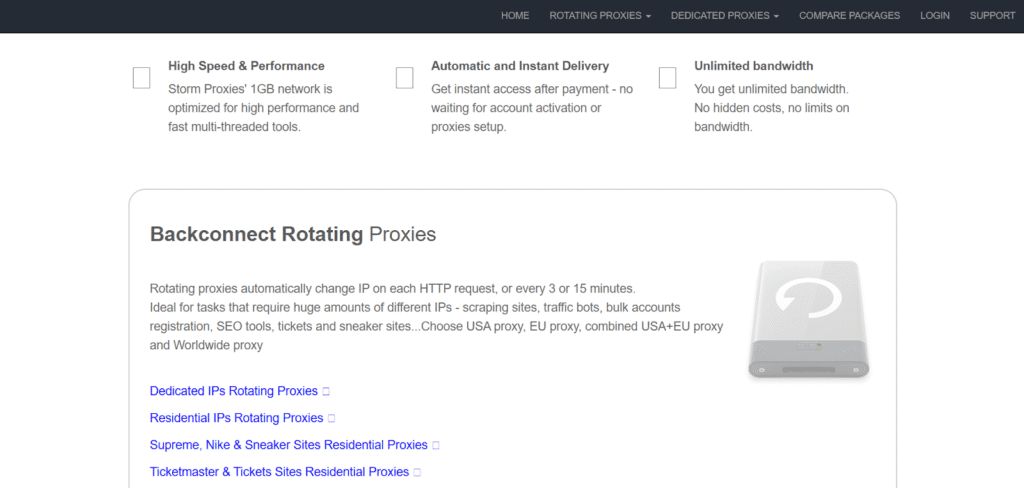Go to the Home page
This screenshot has height=488, width=1024.
515,16
